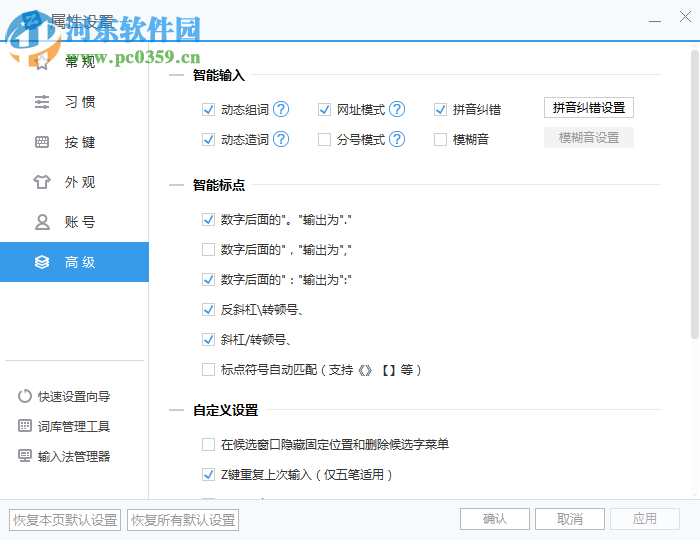Open 拼音纠错设置 button
The width and height of the screenshot is (700, 540).
[x=588, y=108]
